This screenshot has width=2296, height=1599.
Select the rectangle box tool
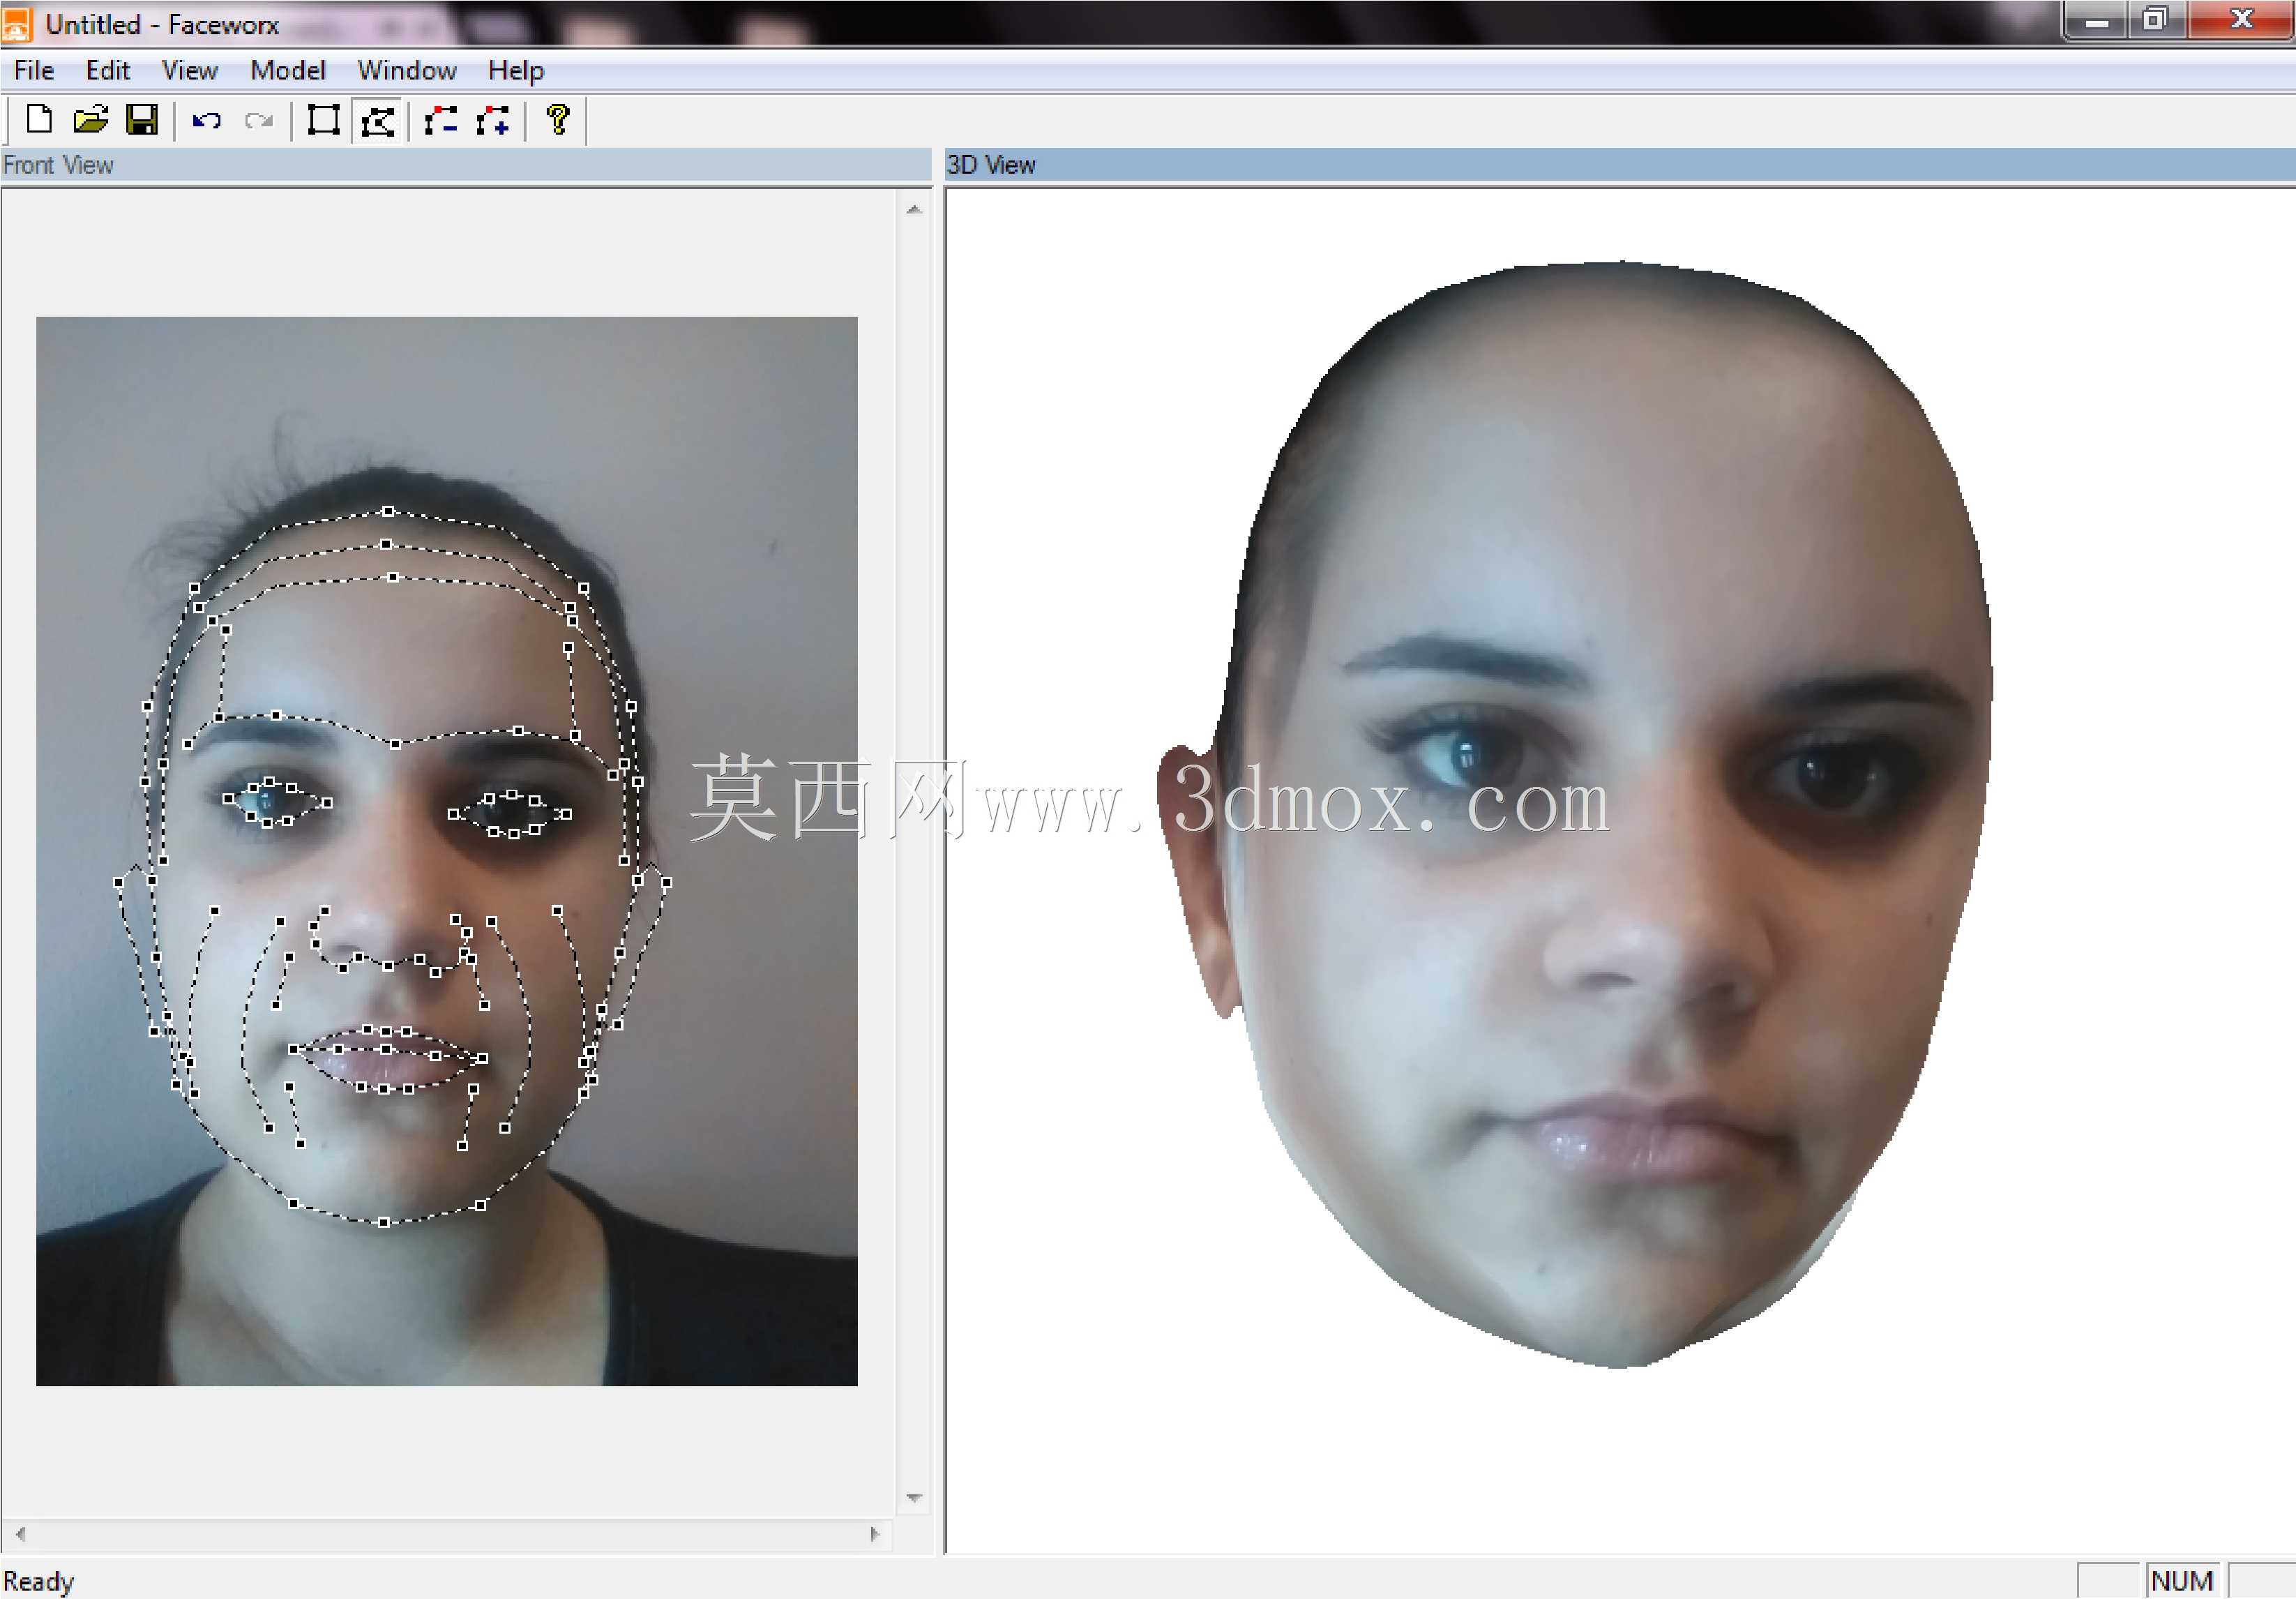tap(324, 121)
